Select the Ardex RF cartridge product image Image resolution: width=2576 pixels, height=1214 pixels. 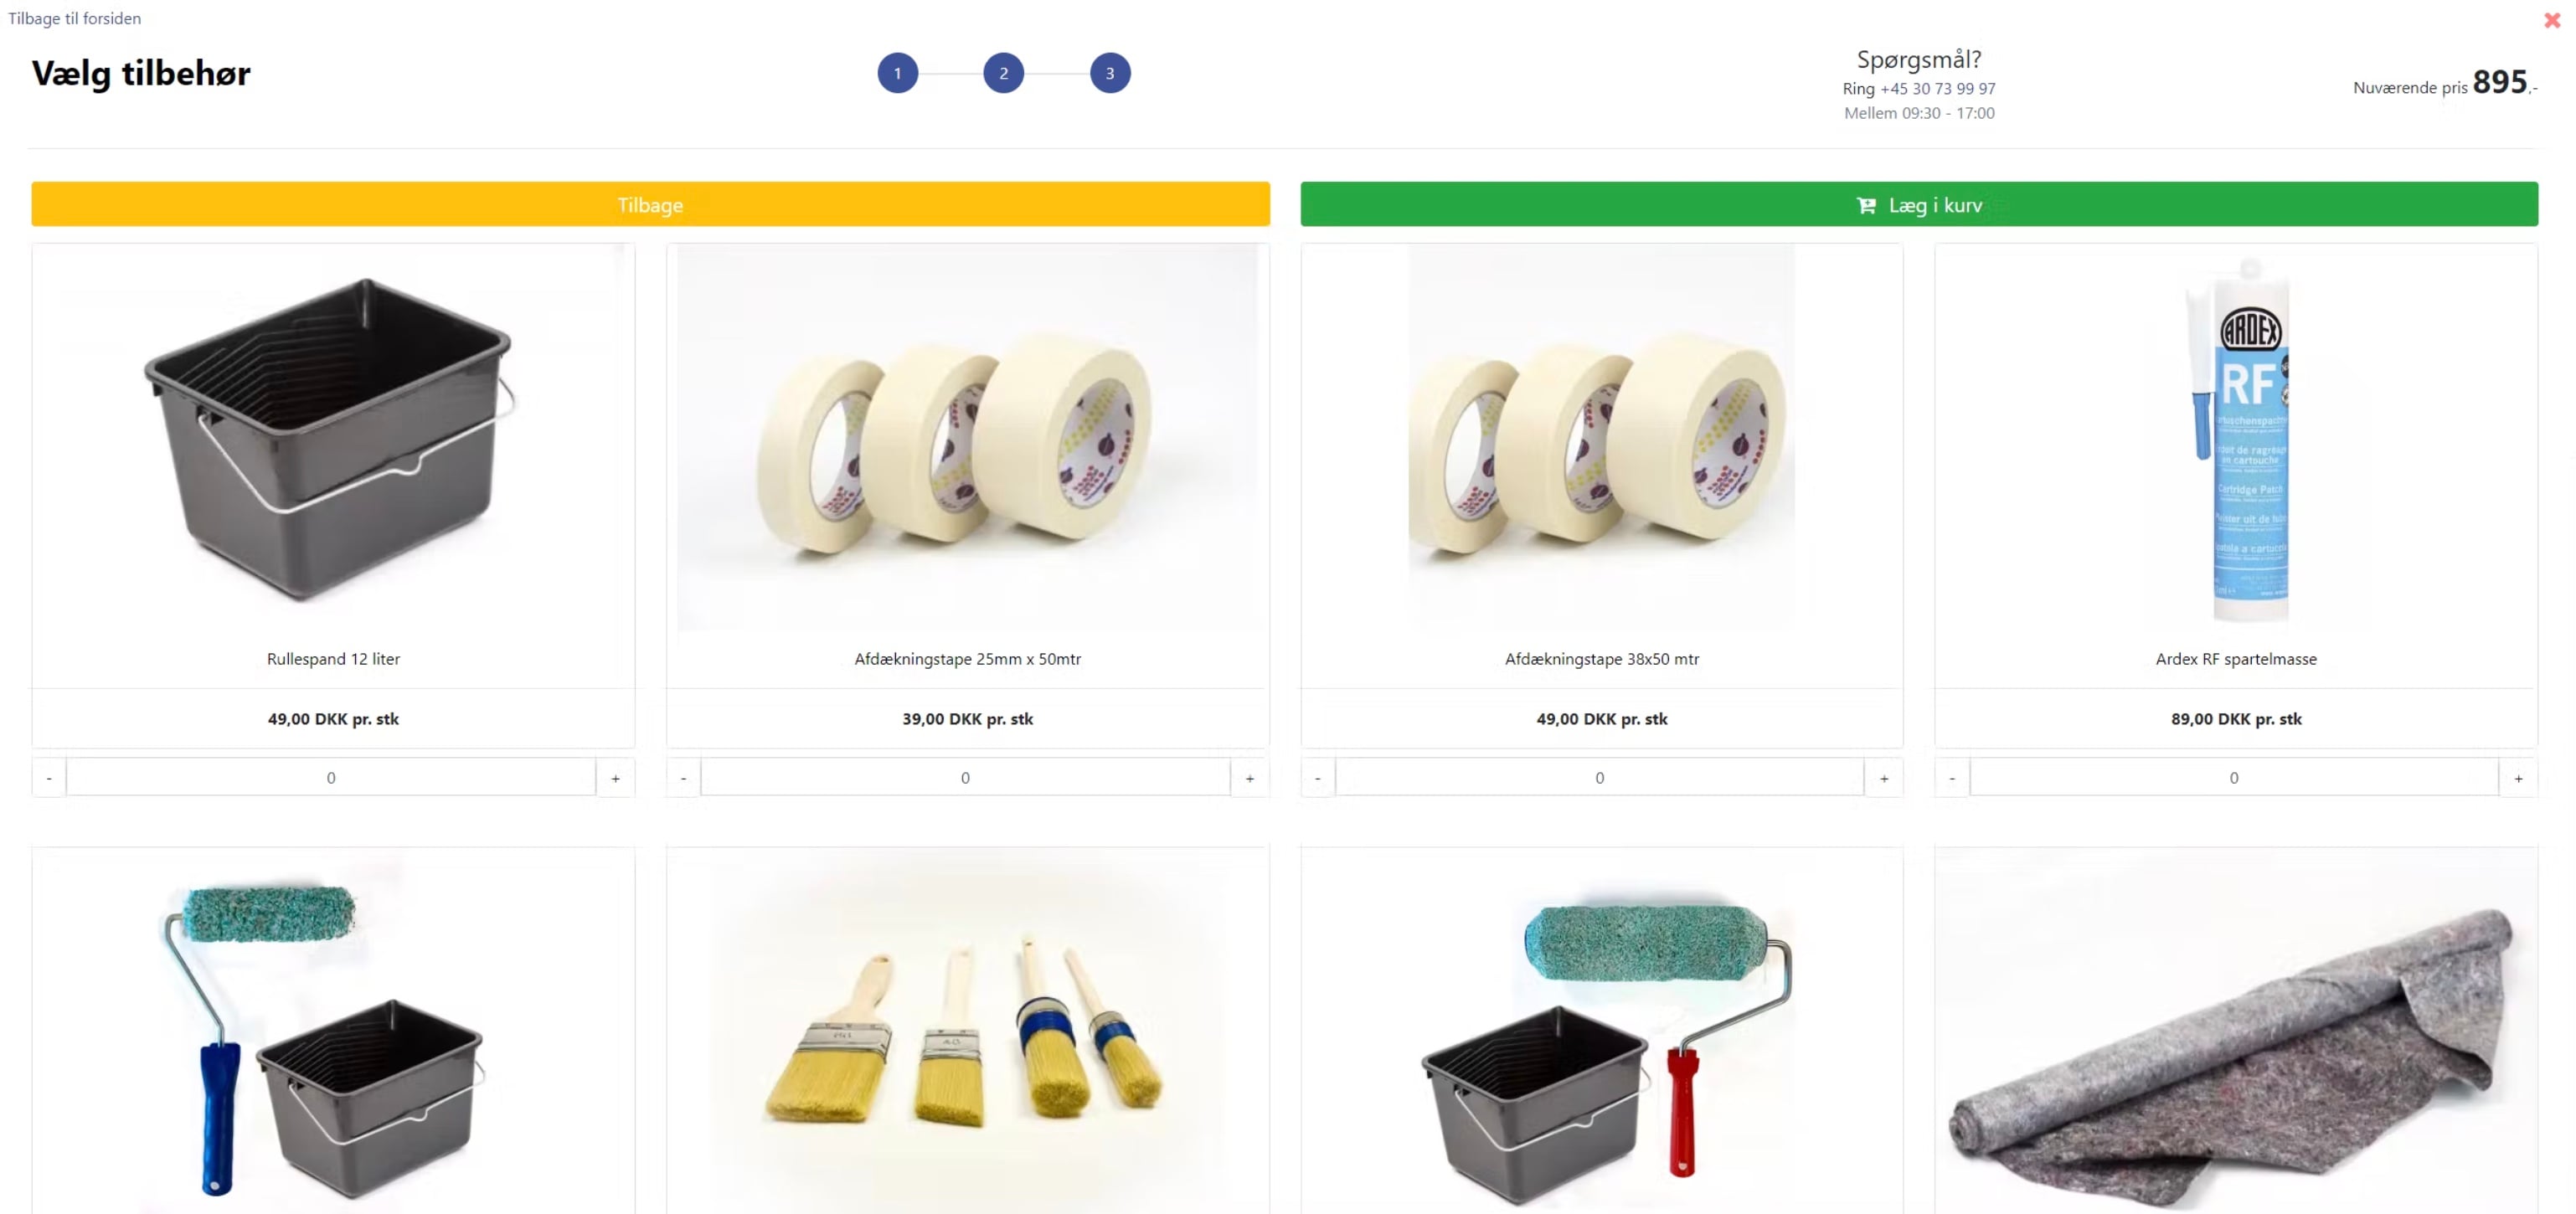pos(2237,439)
